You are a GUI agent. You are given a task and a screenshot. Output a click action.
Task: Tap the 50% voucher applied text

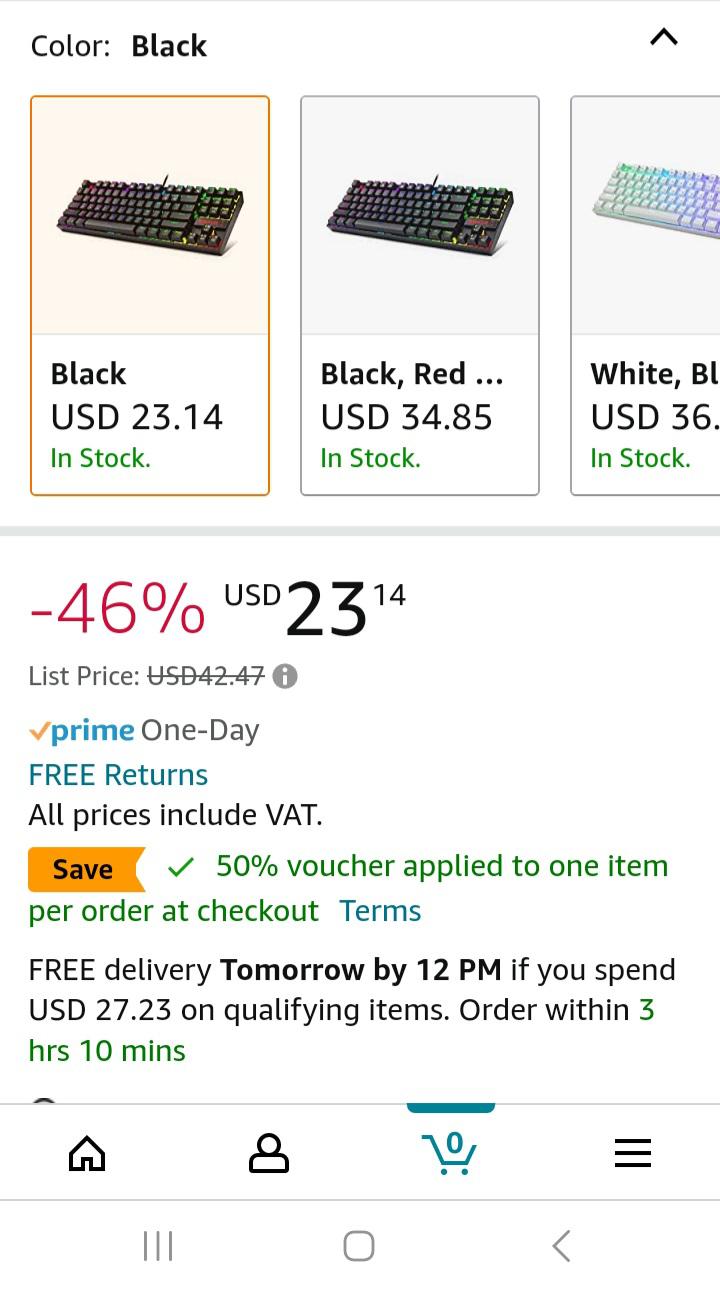tap(441, 866)
